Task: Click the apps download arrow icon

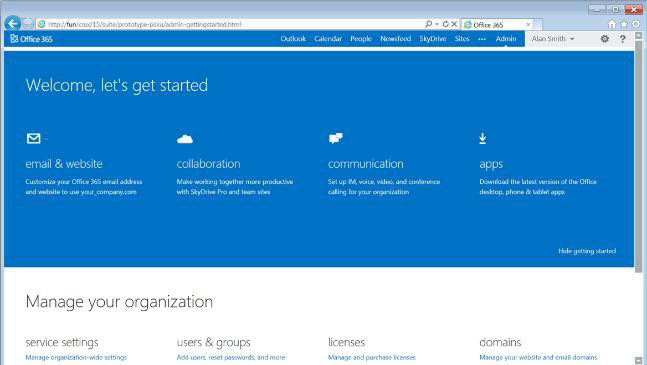Action: 483,139
